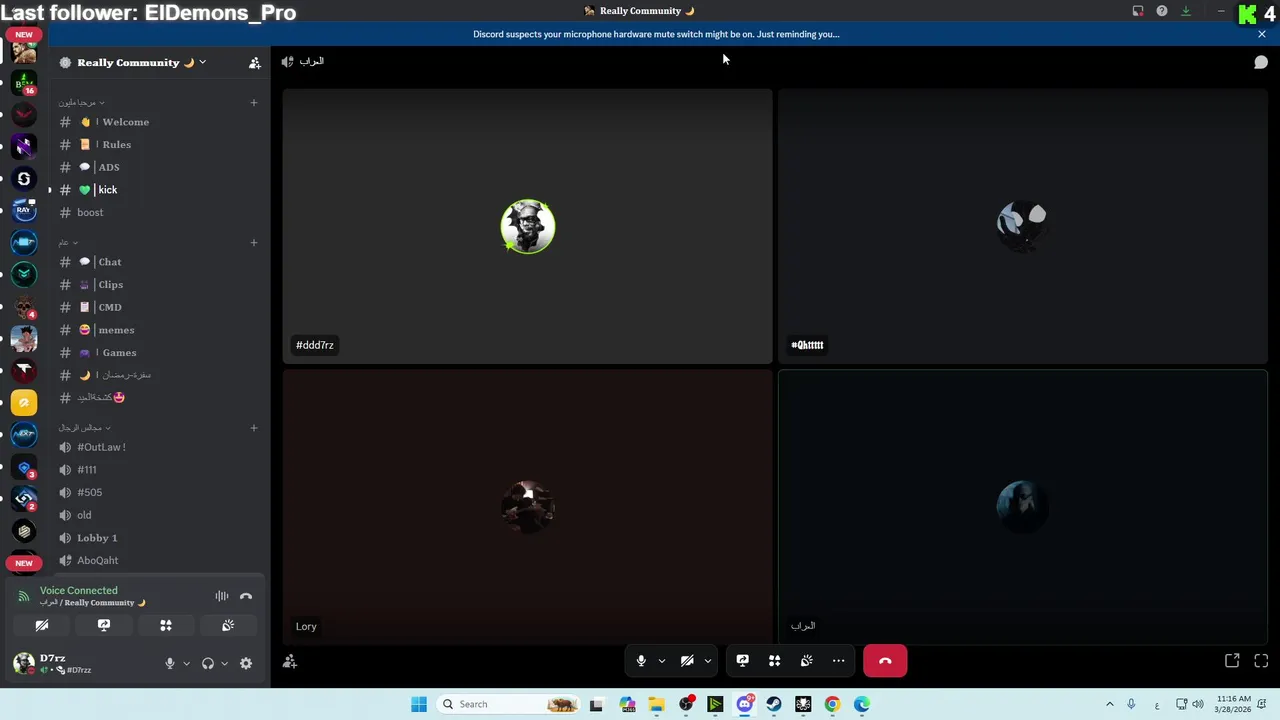Open soundboard from Voice Connected panel
This screenshot has width=1280, height=720.
(x=228, y=626)
